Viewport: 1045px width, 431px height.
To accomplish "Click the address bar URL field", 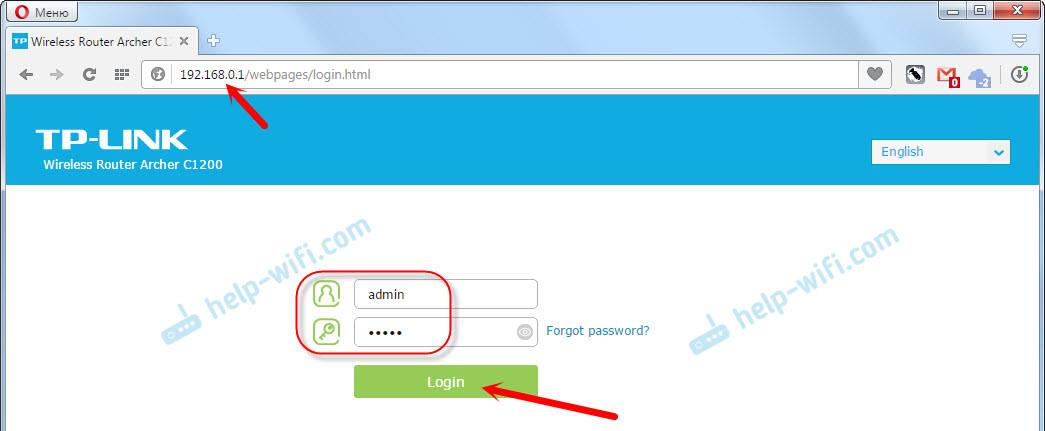I will coord(515,75).
